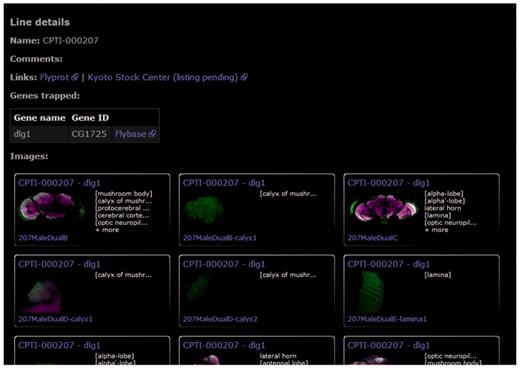Click the Line details heading
The image size is (520, 369).
[40, 22]
